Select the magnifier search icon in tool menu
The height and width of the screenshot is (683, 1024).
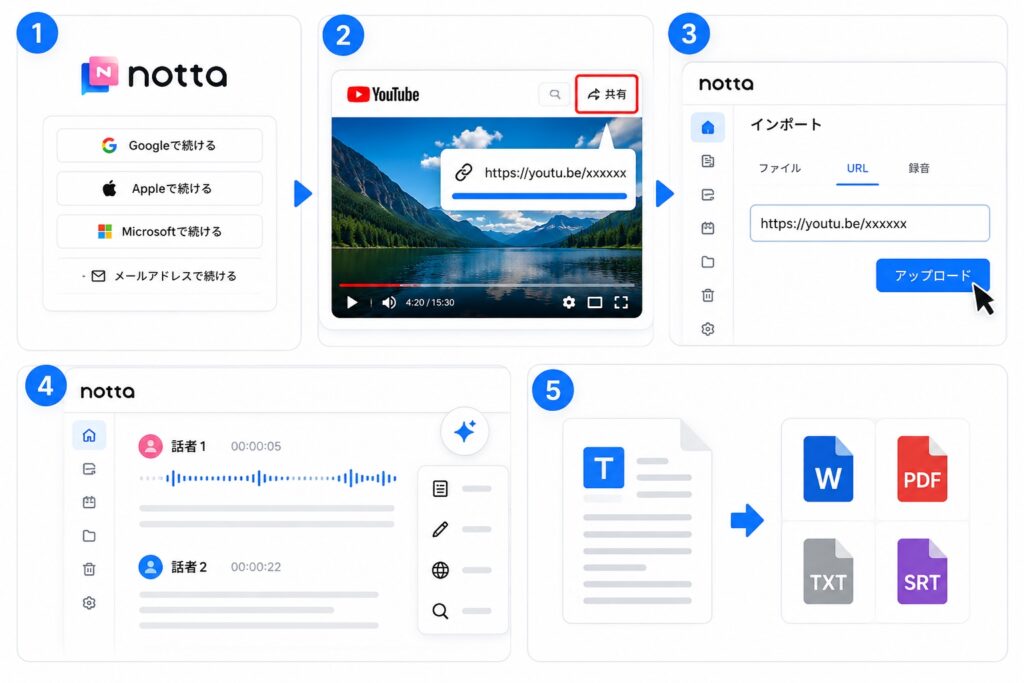click(440, 611)
